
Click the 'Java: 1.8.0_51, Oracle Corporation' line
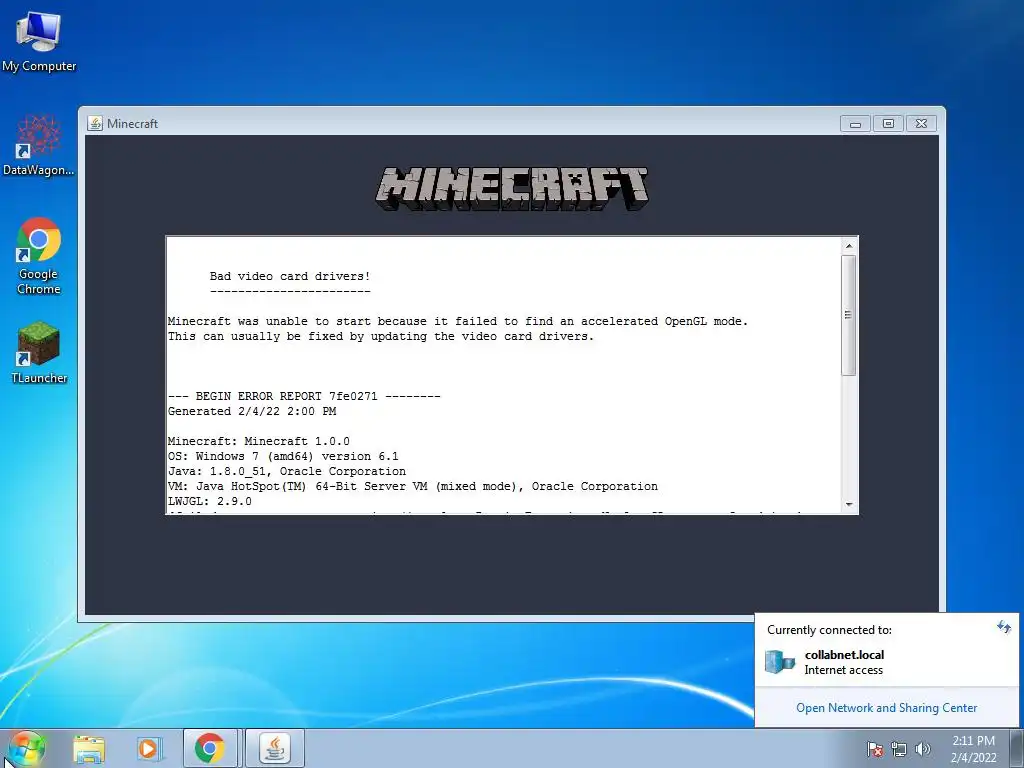pyautogui.click(x=287, y=472)
